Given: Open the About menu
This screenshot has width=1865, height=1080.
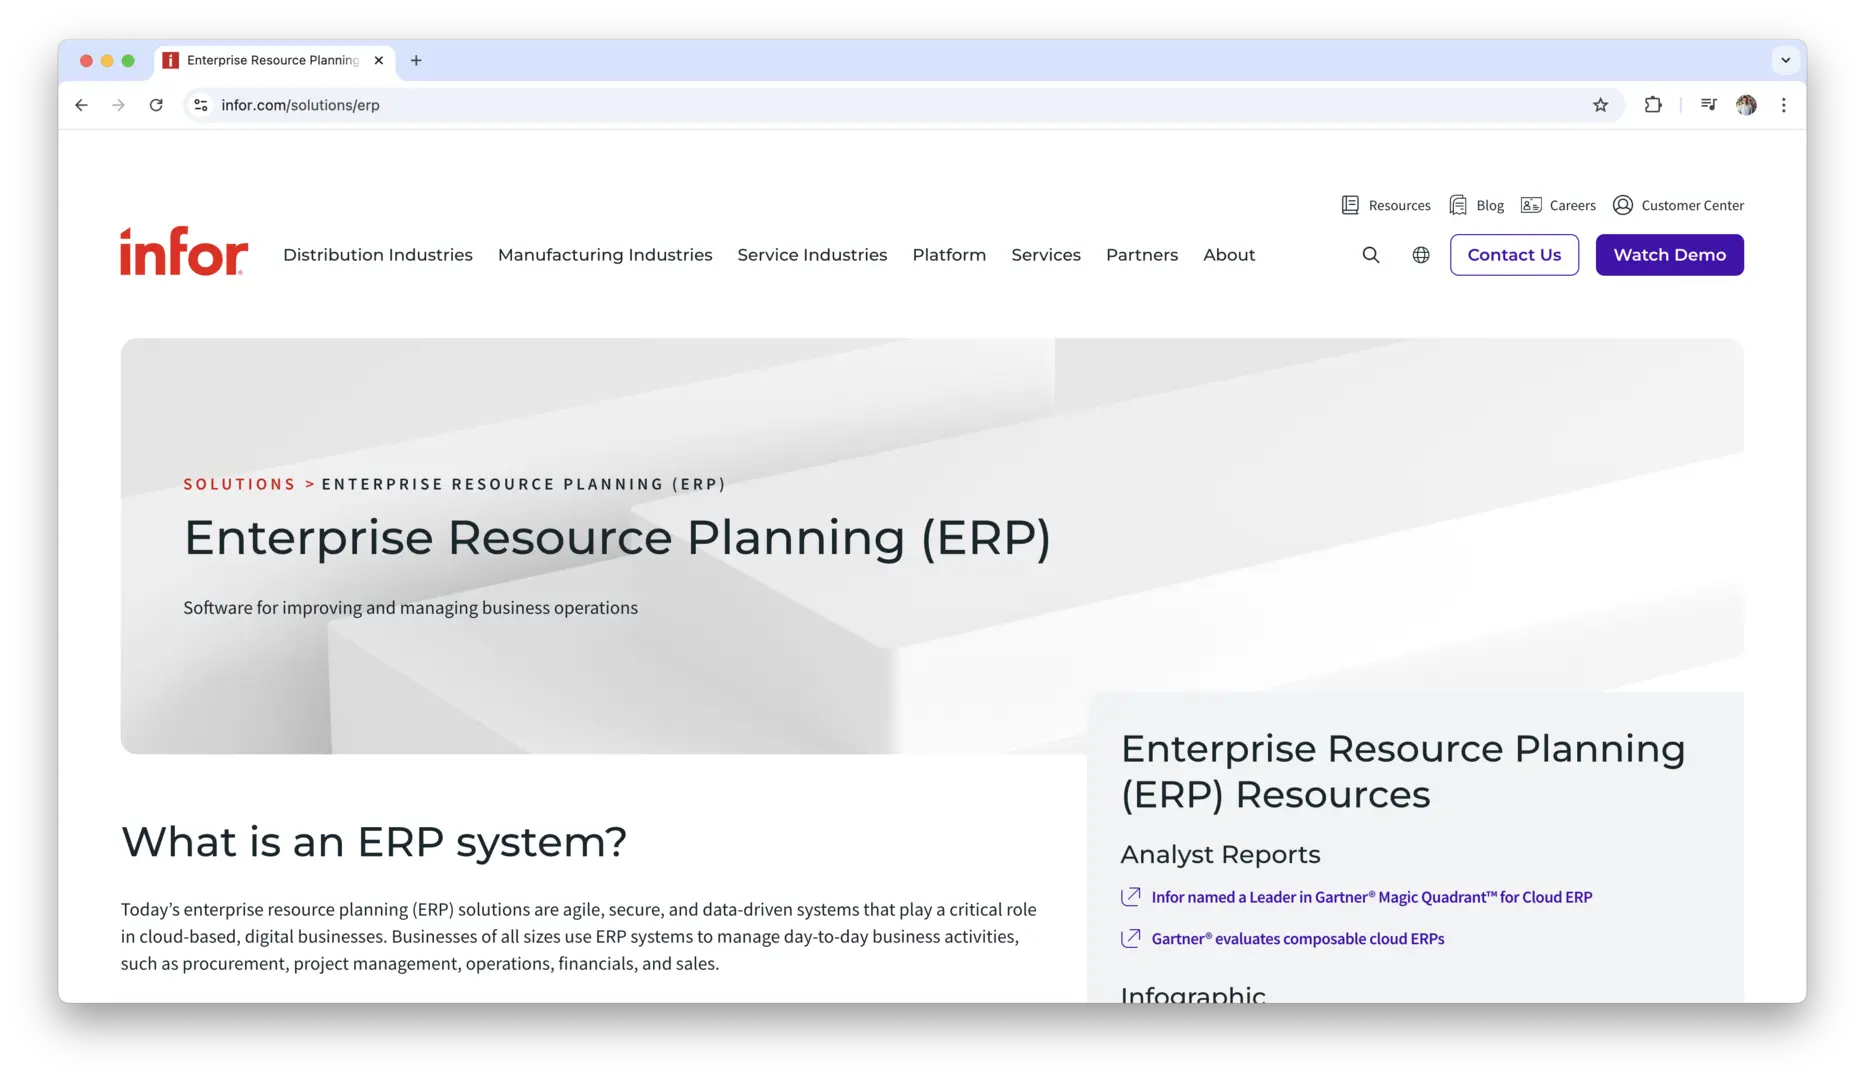Looking at the screenshot, I should (1229, 255).
